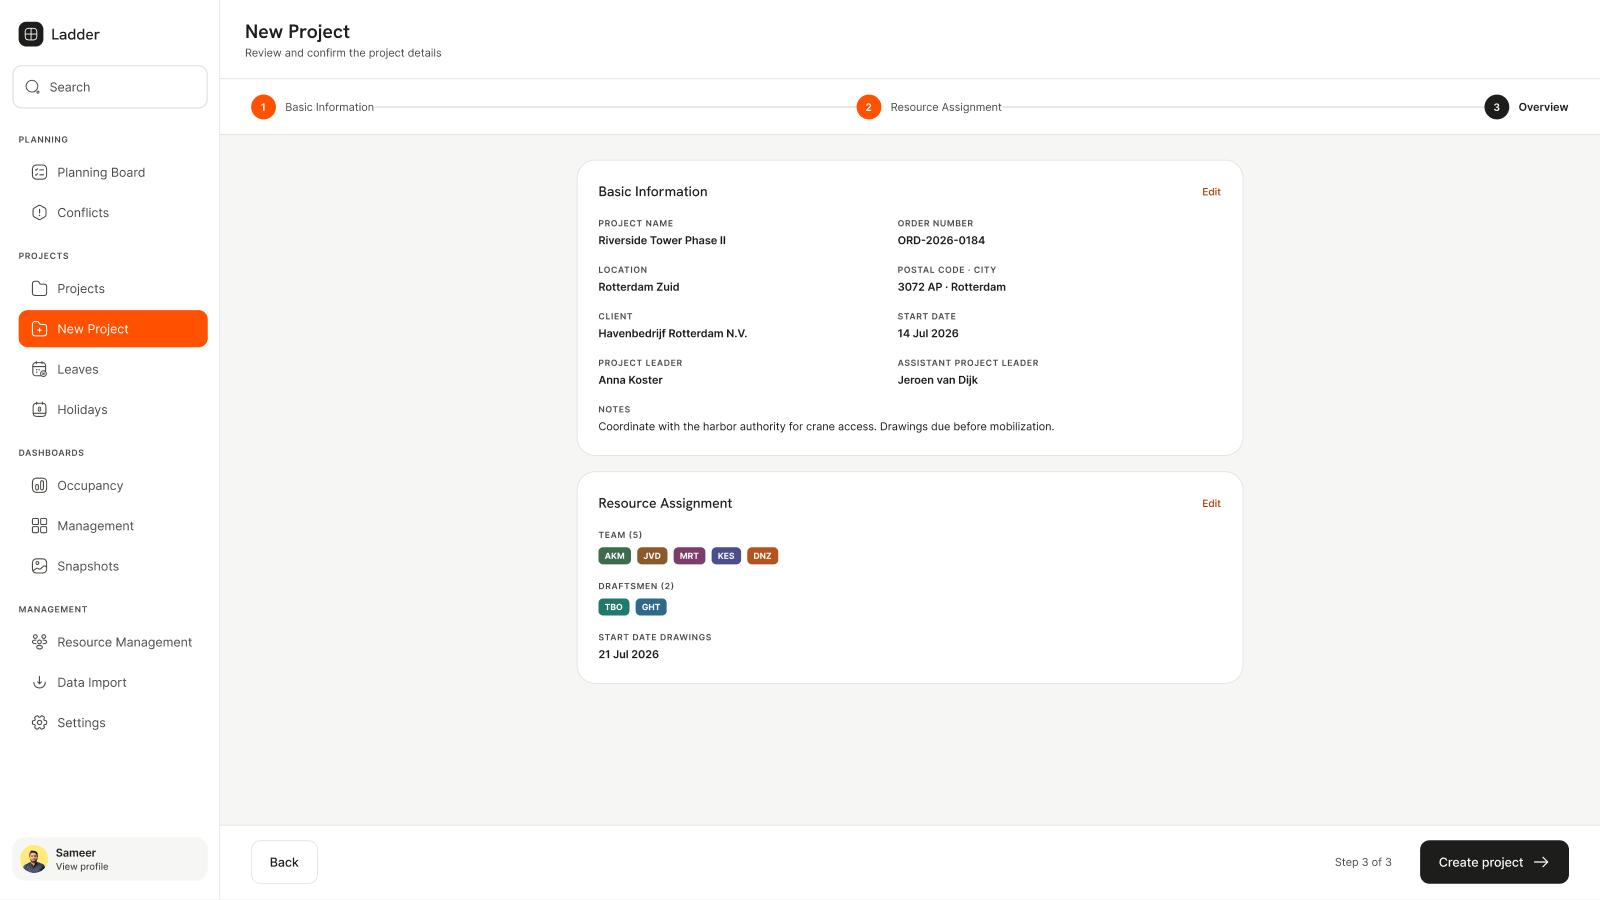Click the Snapshots image icon
Image resolution: width=1600 pixels, height=900 pixels.
[40, 566]
